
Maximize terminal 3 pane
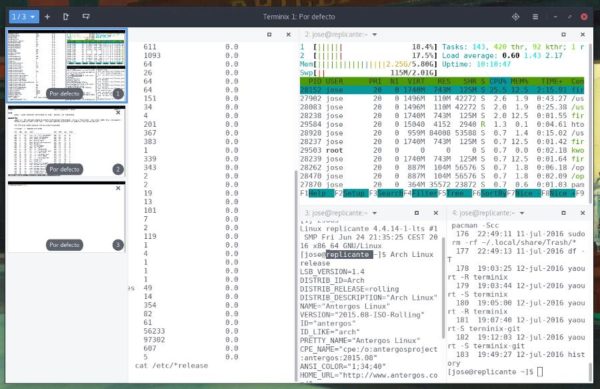click(417, 213)
